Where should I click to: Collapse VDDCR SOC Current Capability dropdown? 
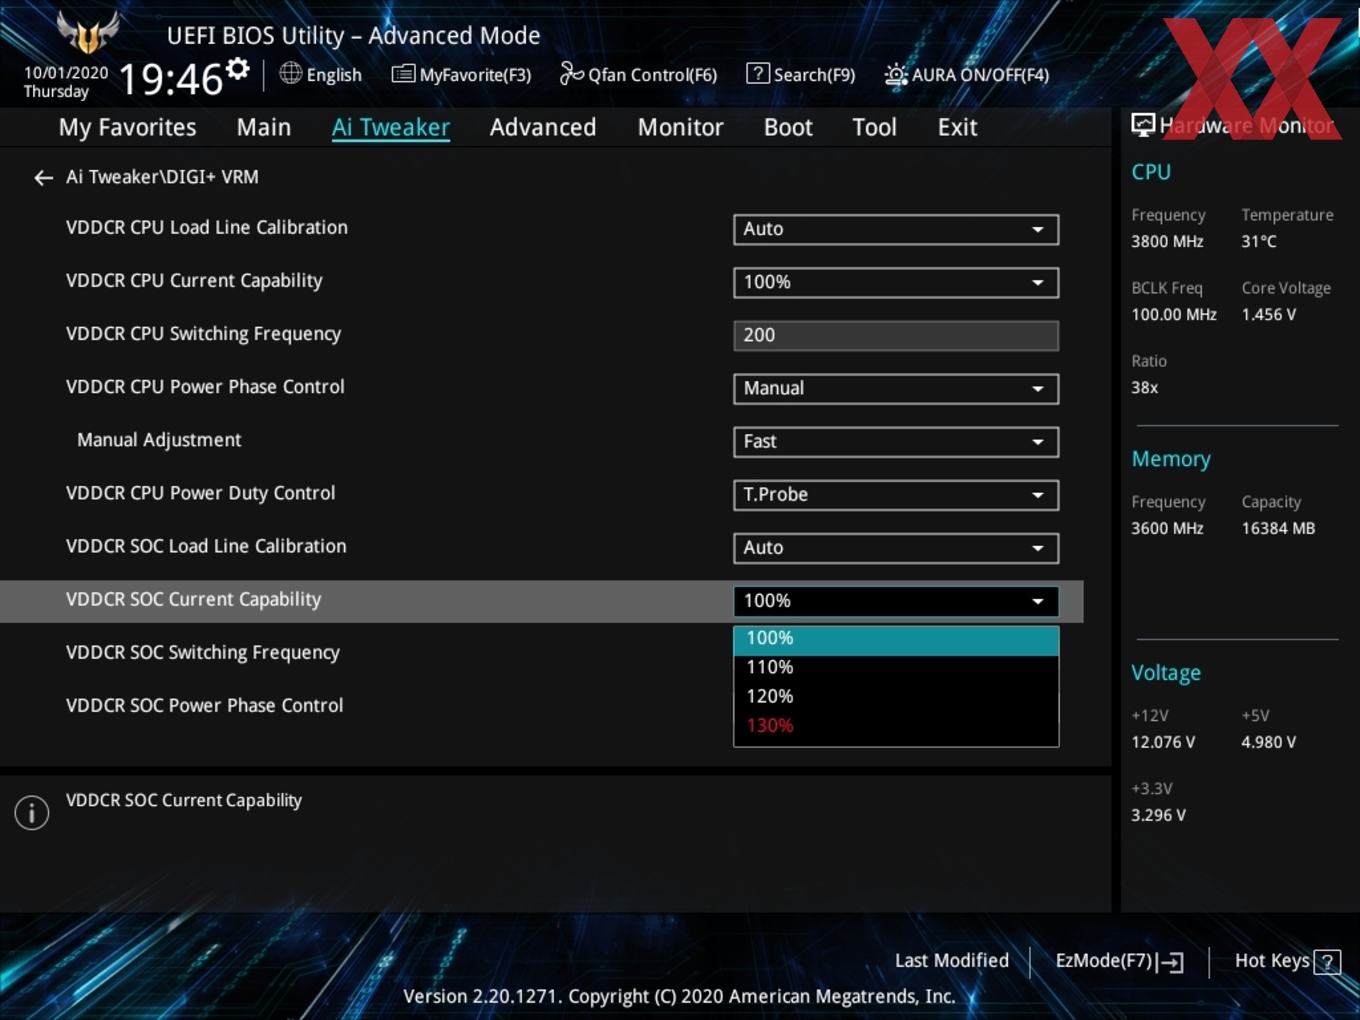(896, 600)
